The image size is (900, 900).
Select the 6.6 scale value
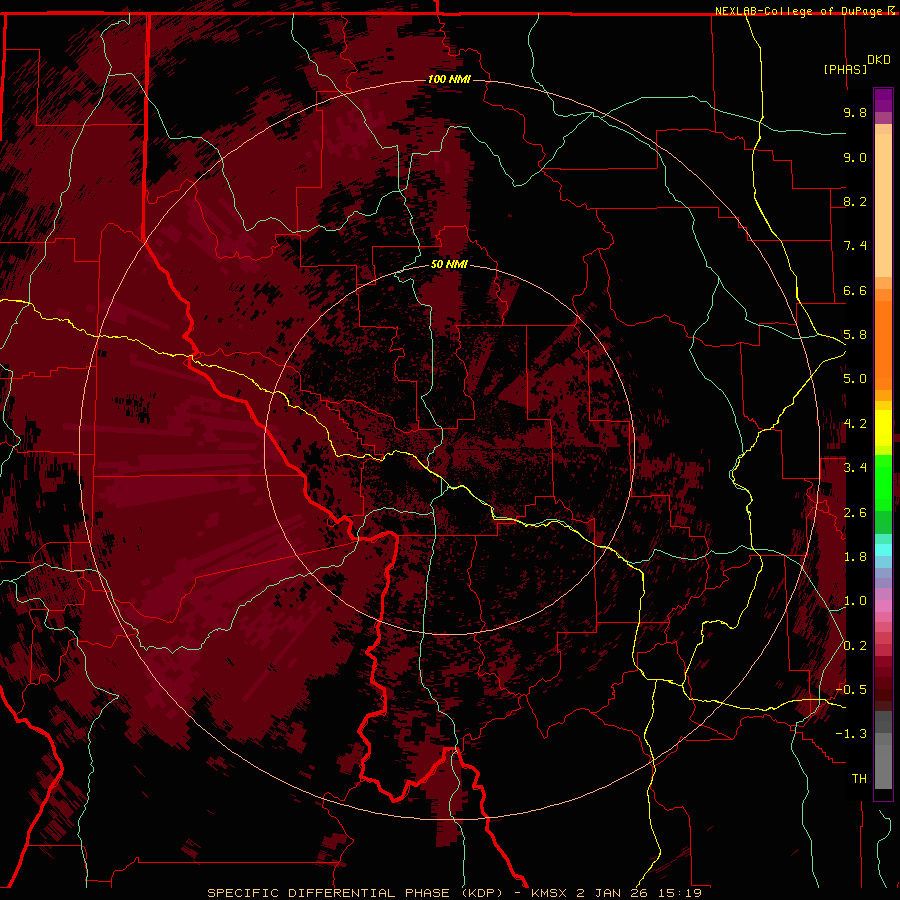pyautogui.click(x=855, y=290)
